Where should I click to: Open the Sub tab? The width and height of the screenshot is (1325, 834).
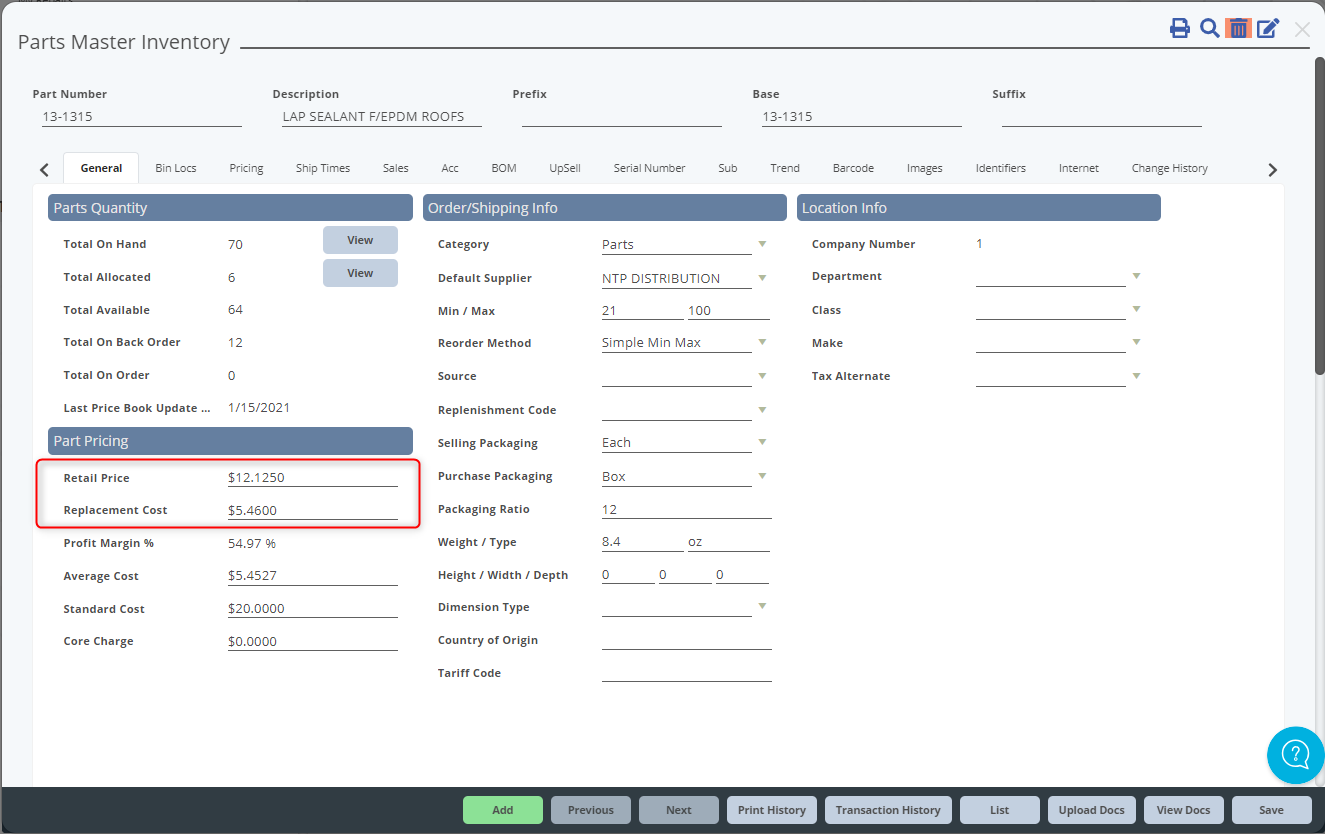tap(728, 168)
